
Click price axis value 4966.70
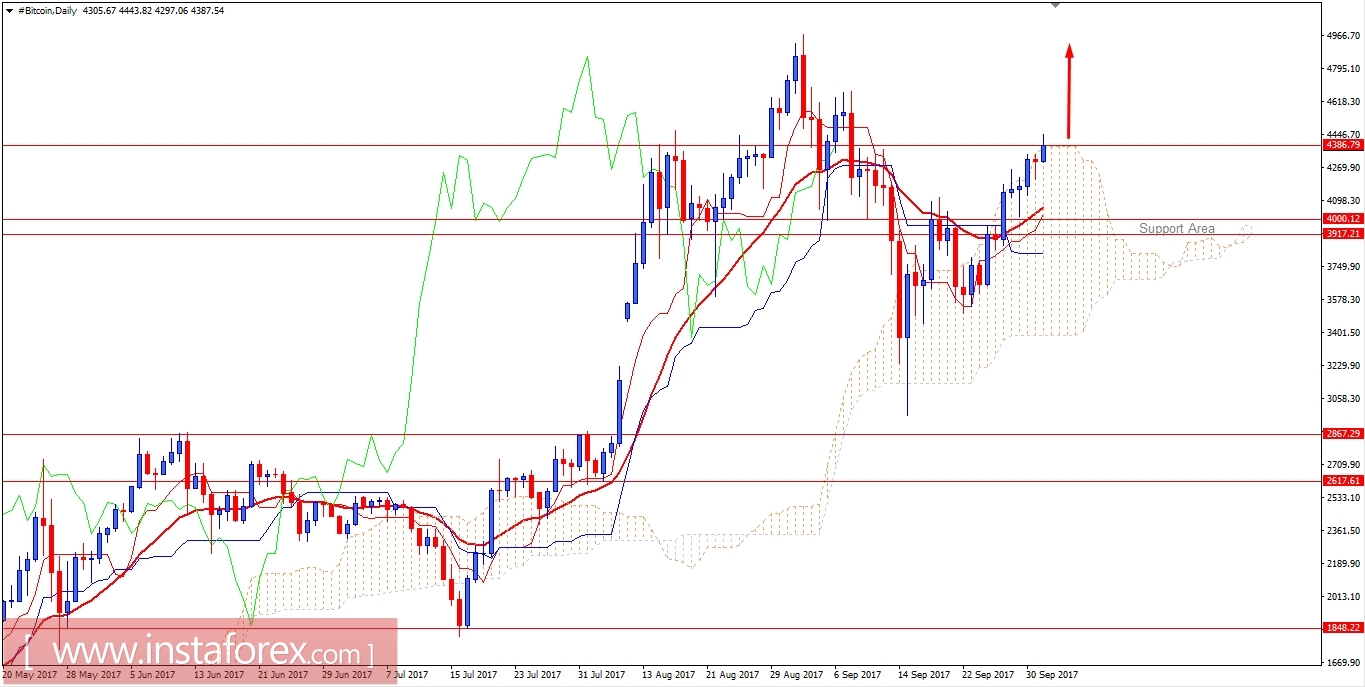1343,36
